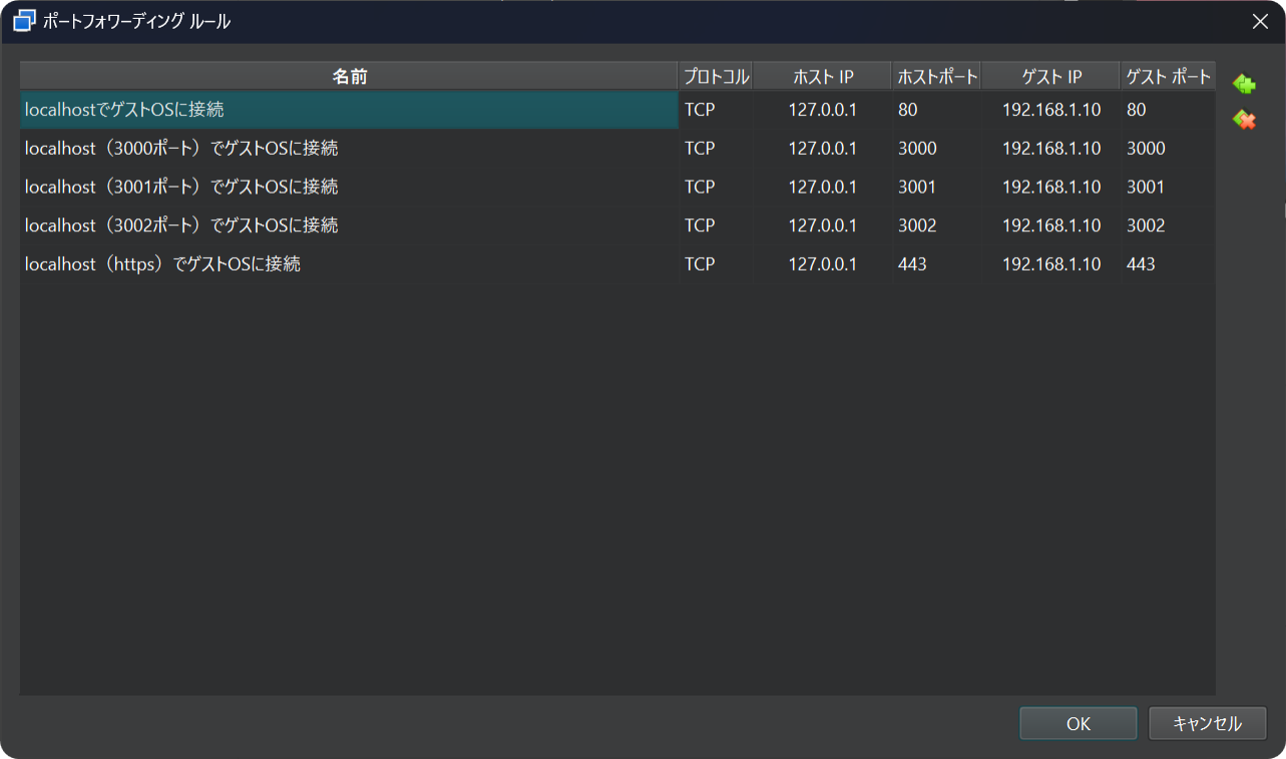Sort by the 名前 column header
Screen dimensions: 1286x759
[349, 76]
